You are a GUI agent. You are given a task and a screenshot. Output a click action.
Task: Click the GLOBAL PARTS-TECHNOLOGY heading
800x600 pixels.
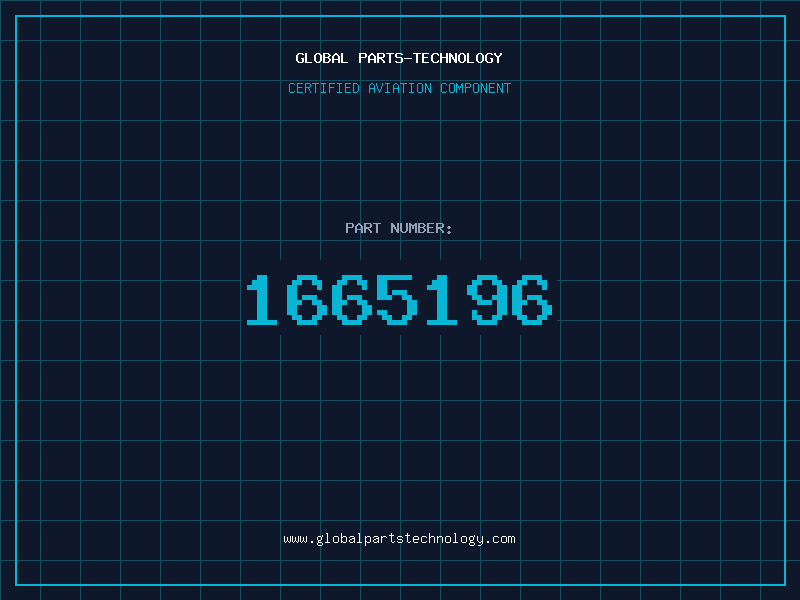pos(399,58)
